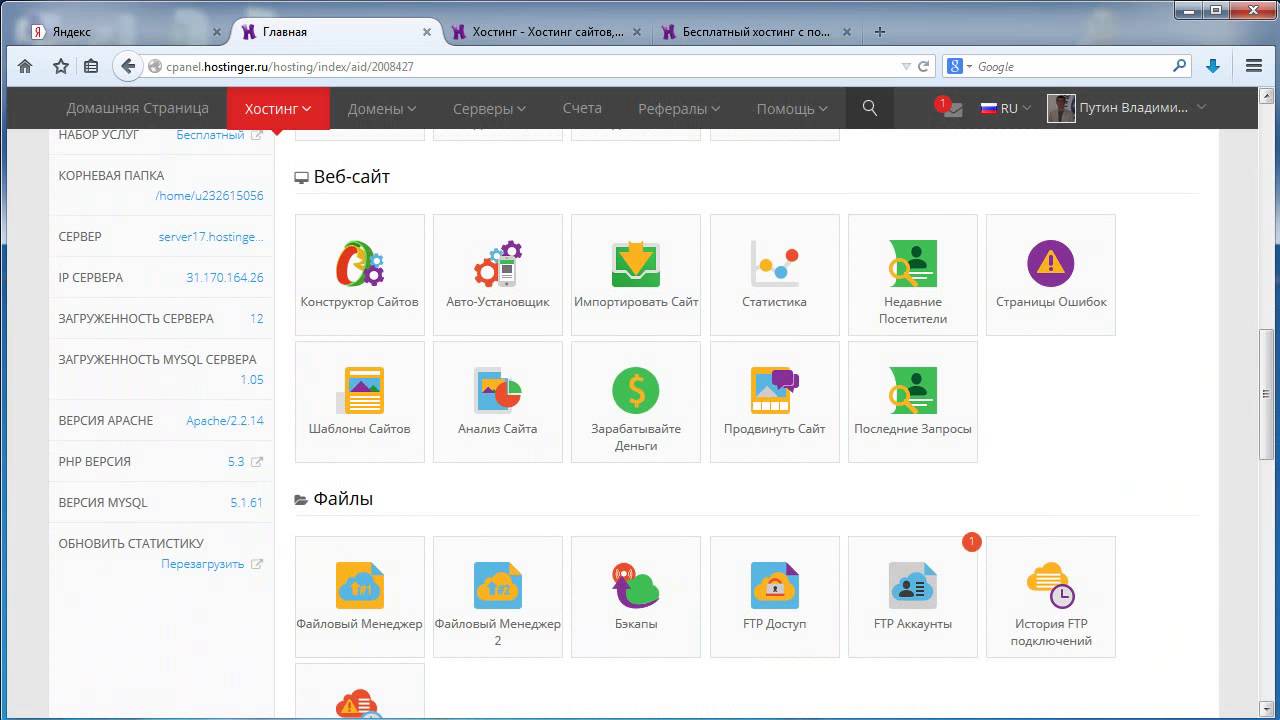Click MySQL version 5.1.61 value
Image resolution: width=1280 pixels, height=720 pixels.
(247, 503)
